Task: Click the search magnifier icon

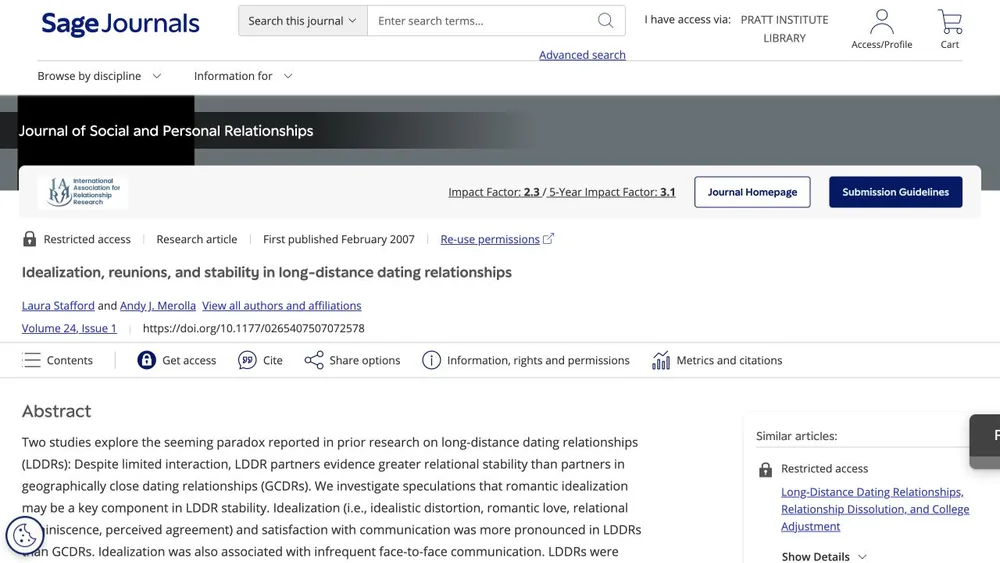Action: (605, 20)
